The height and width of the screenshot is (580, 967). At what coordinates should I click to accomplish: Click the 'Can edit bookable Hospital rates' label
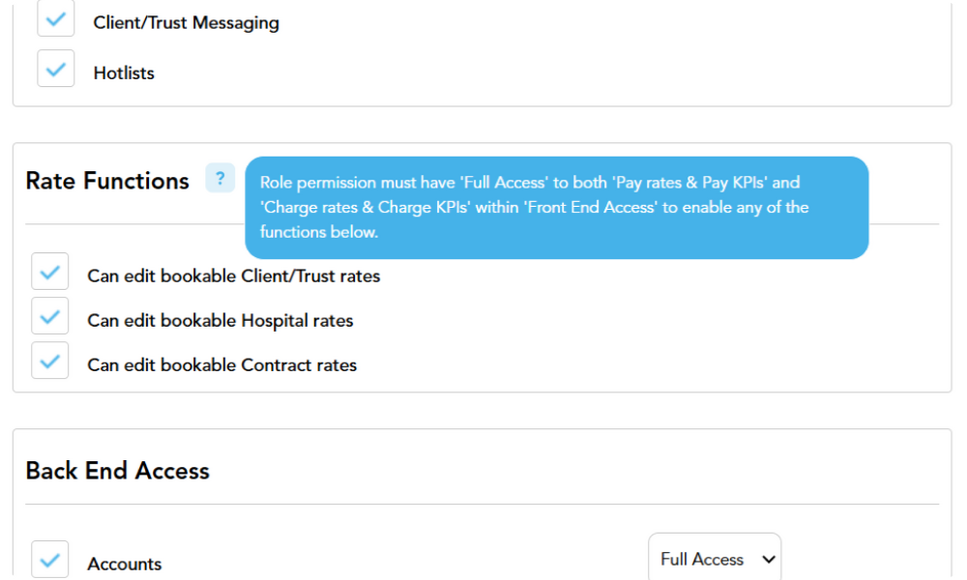coord(220,321)
